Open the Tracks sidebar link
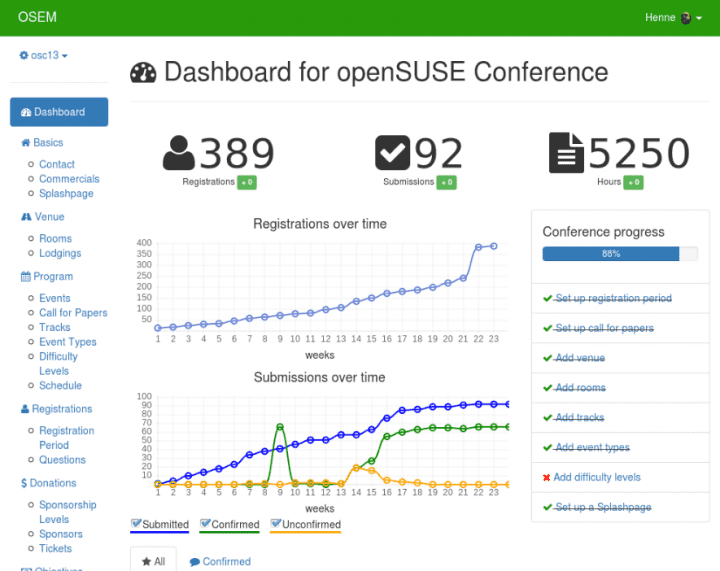 click(55, 327)
